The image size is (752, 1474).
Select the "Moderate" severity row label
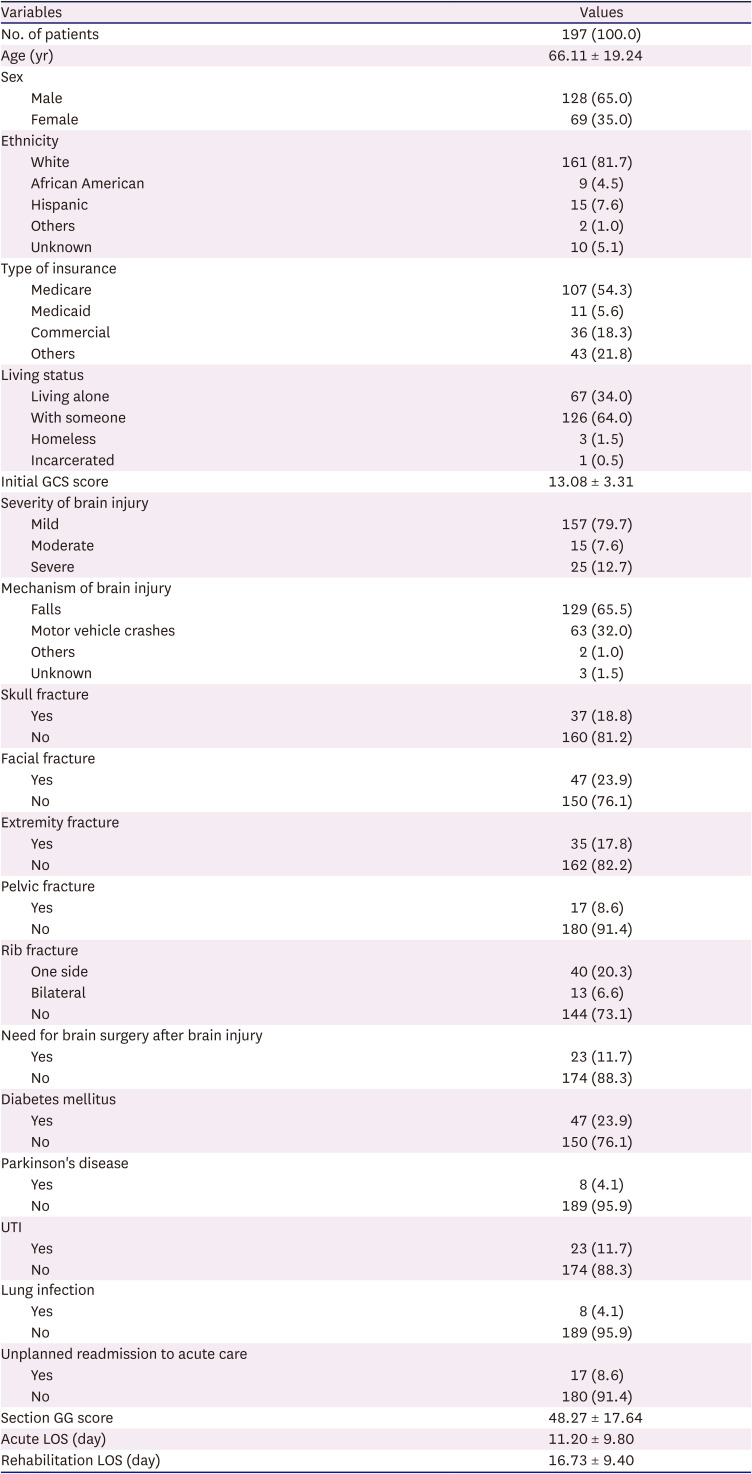click(x=62, y=545)
